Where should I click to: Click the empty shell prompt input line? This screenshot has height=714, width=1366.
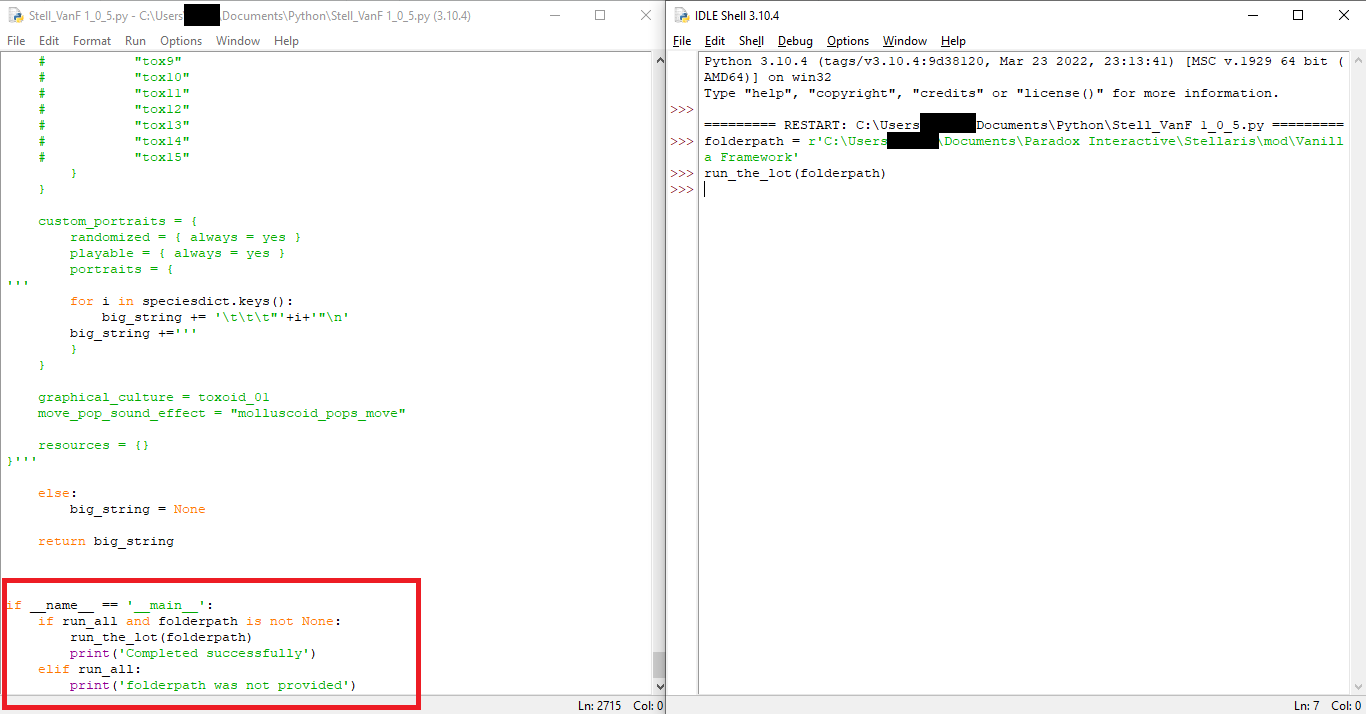click(1023, 189)
